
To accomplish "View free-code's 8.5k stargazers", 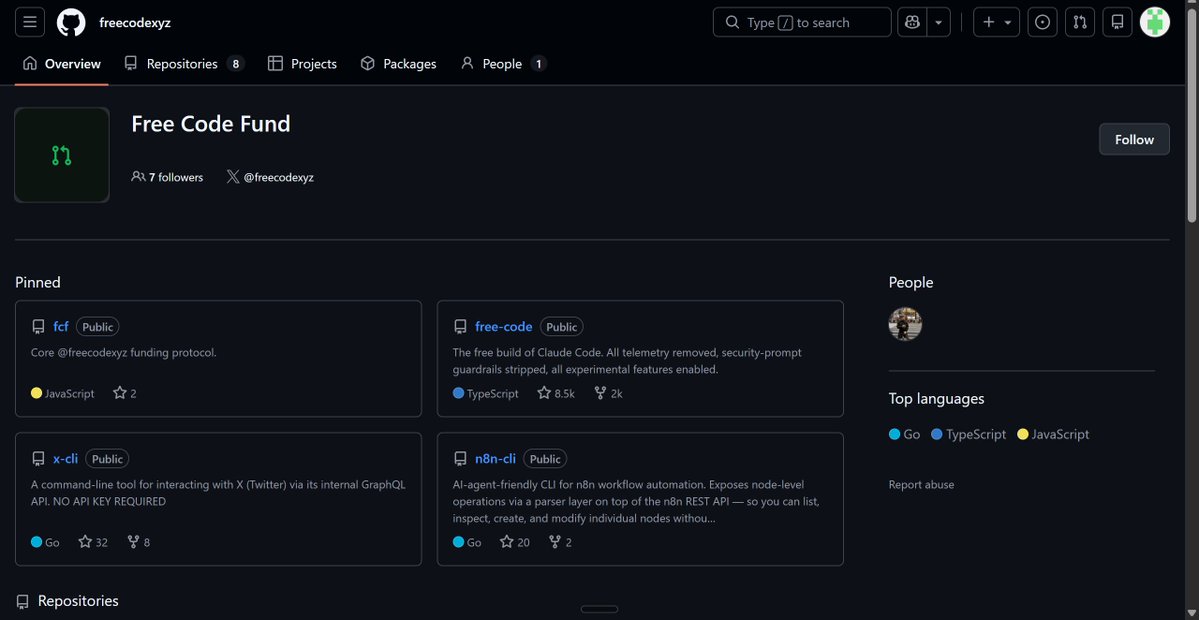I will click(x=556, y=394).
